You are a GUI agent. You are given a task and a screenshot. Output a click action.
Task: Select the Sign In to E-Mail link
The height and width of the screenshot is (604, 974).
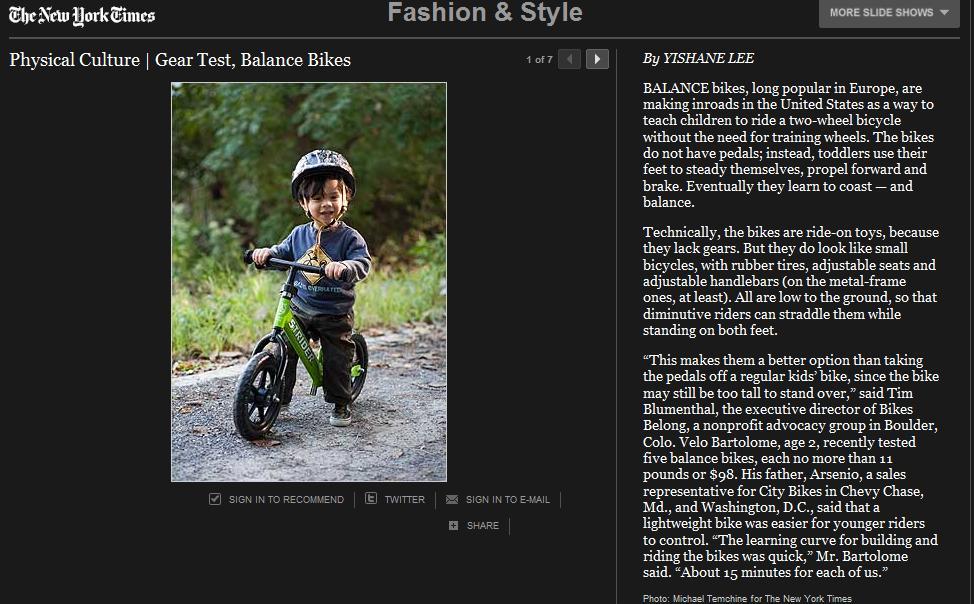[507, 499]
